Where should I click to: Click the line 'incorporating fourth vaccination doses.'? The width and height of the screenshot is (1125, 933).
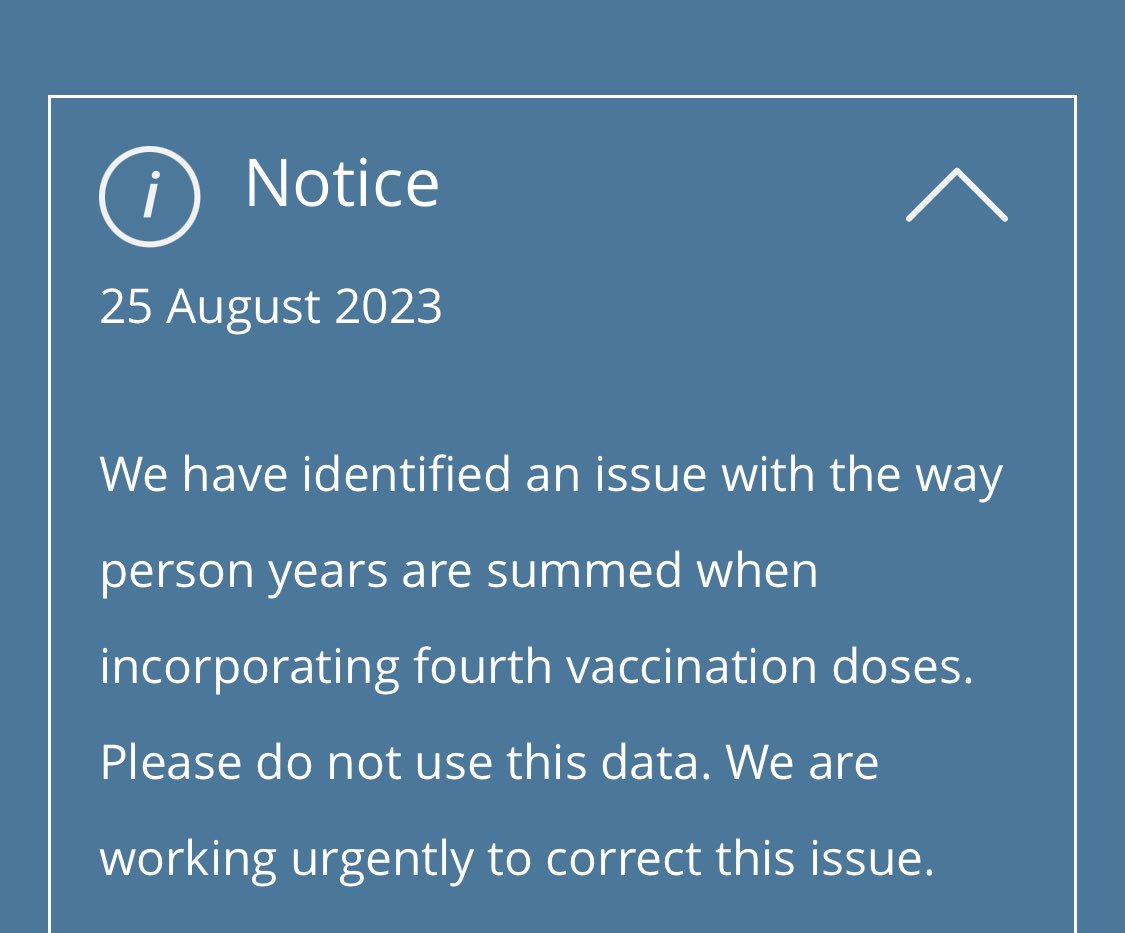pyautogui.click(x=537, y=667)
